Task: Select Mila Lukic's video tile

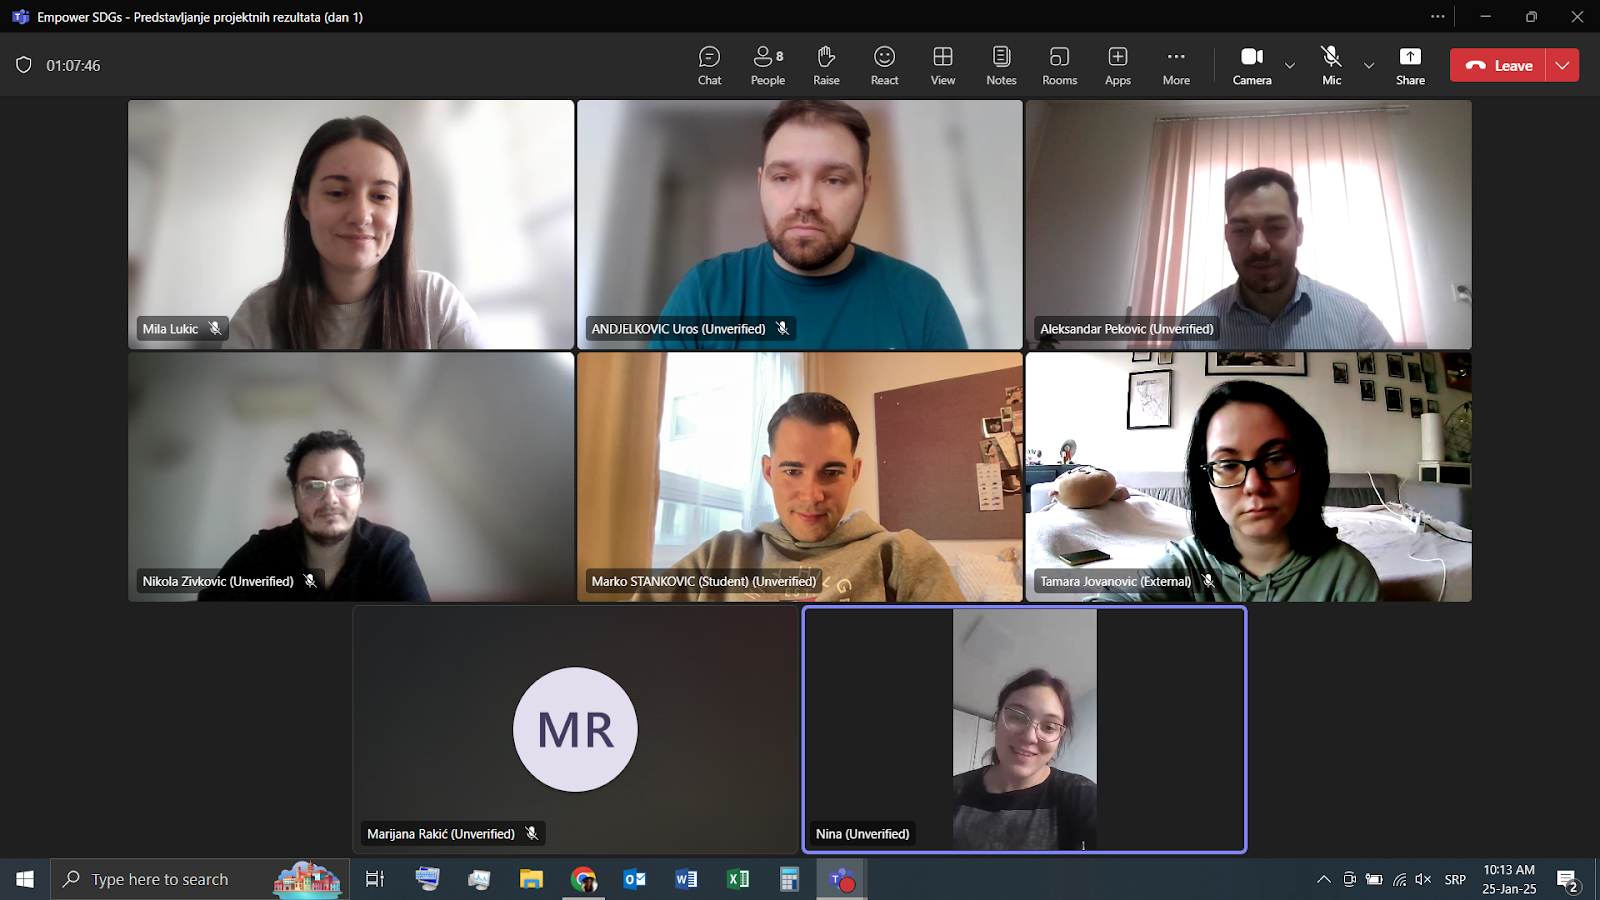Action: tap(351, 224)
